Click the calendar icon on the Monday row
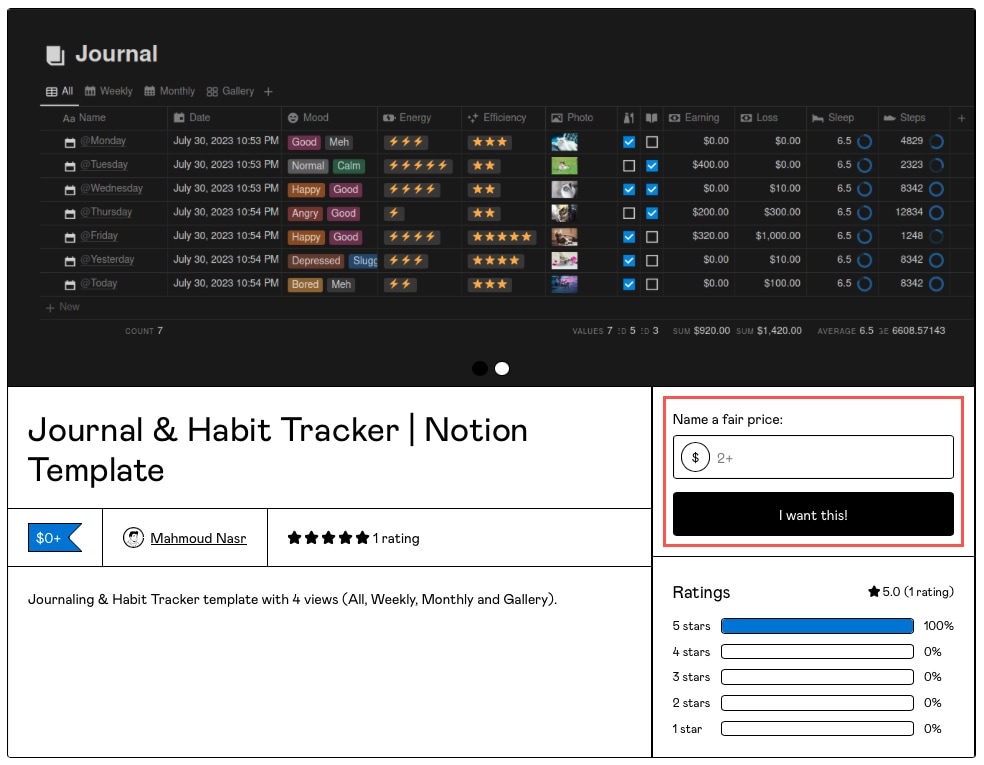 (x=70, y=142)
